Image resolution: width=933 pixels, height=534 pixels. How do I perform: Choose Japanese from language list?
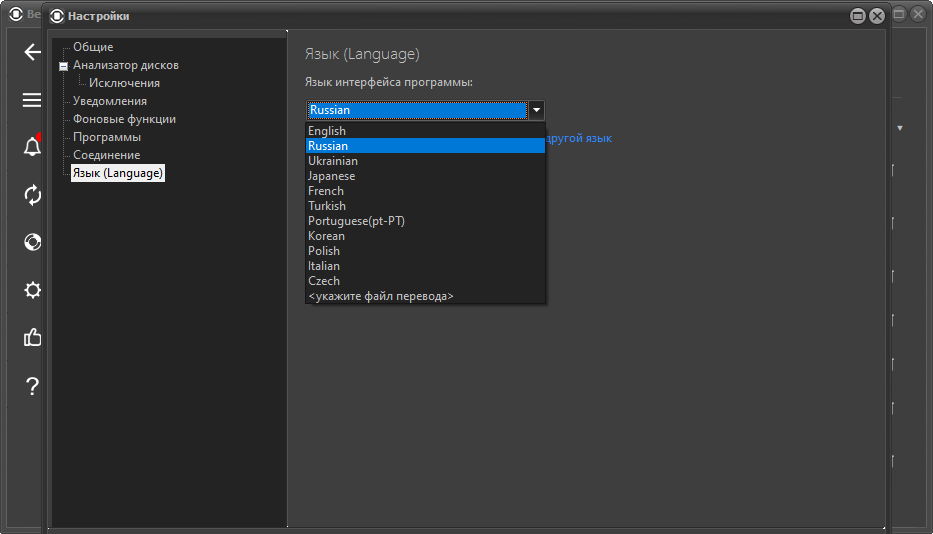[x=425, y=176]
